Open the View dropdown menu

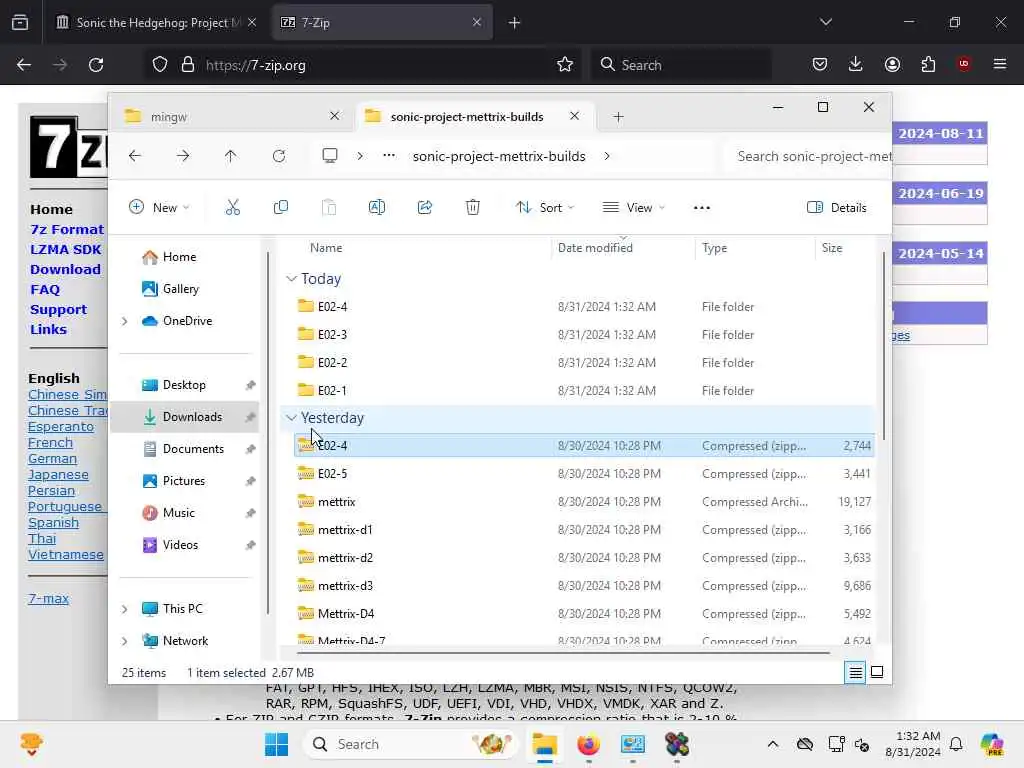click(x=633, y=208)
